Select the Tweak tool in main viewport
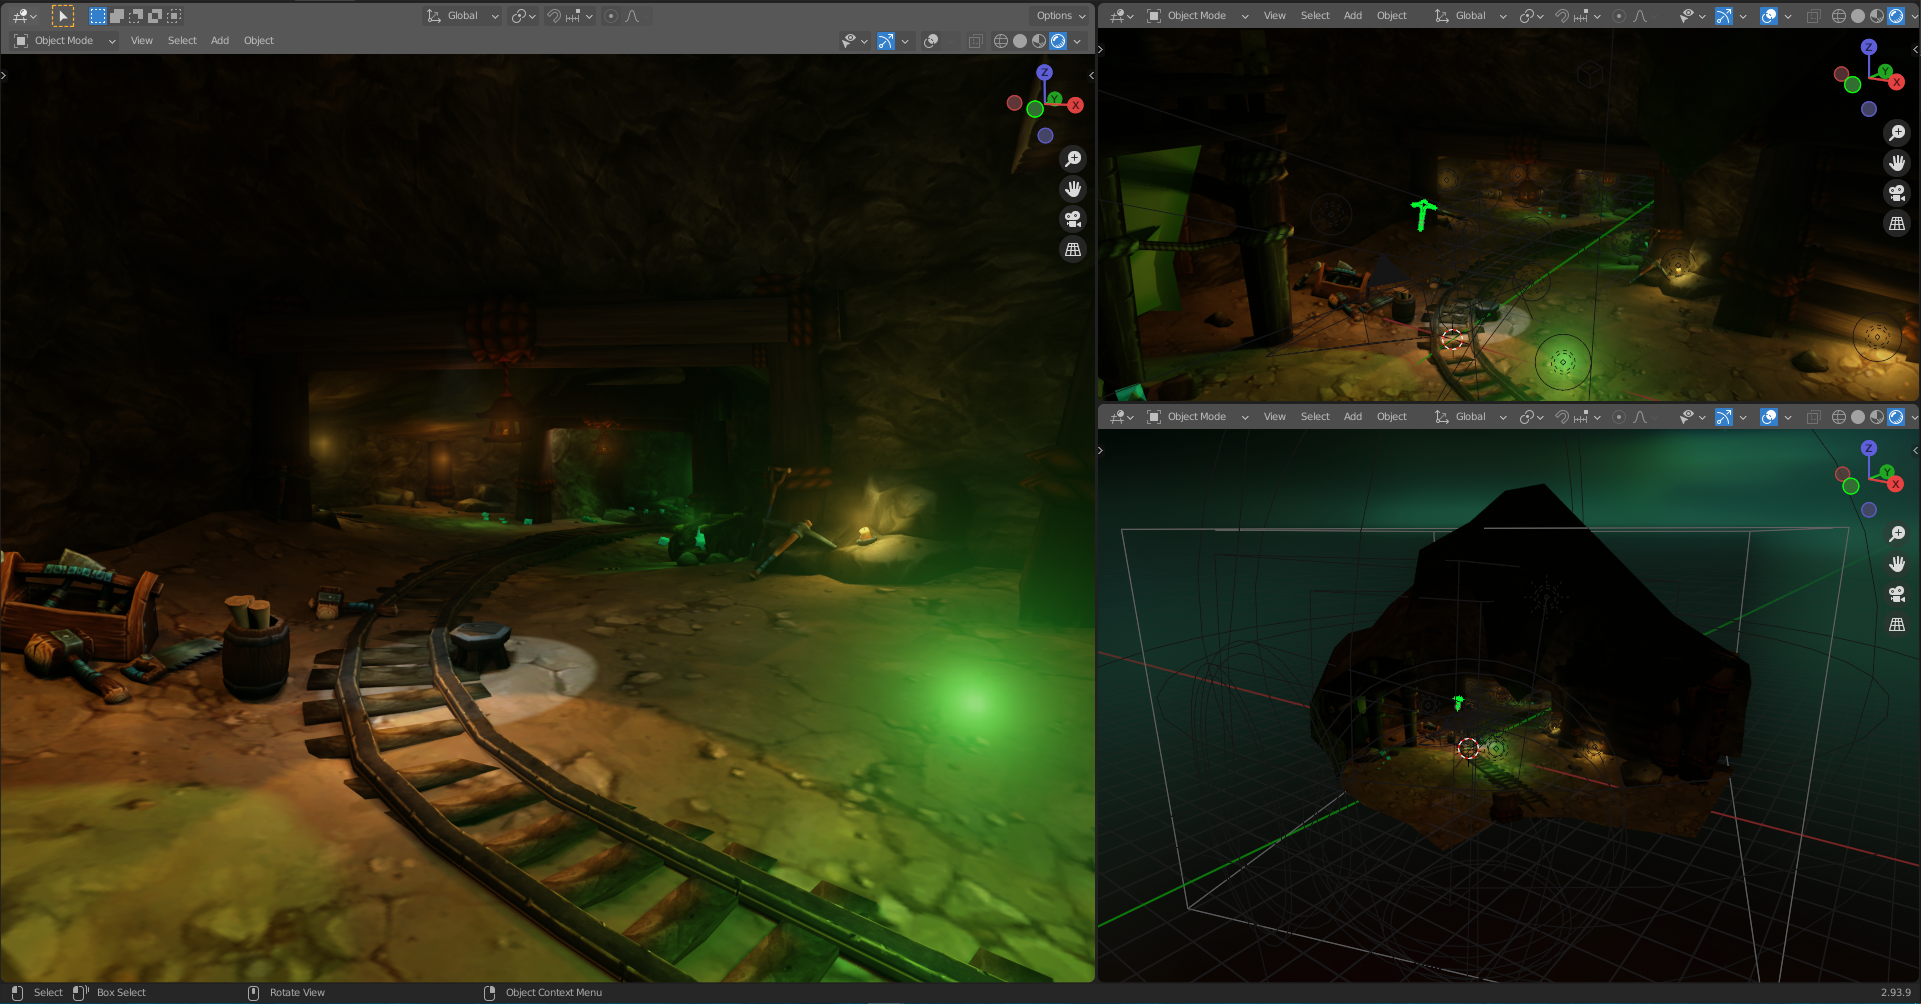1921x1004 pixels. [x=62, y=16]
